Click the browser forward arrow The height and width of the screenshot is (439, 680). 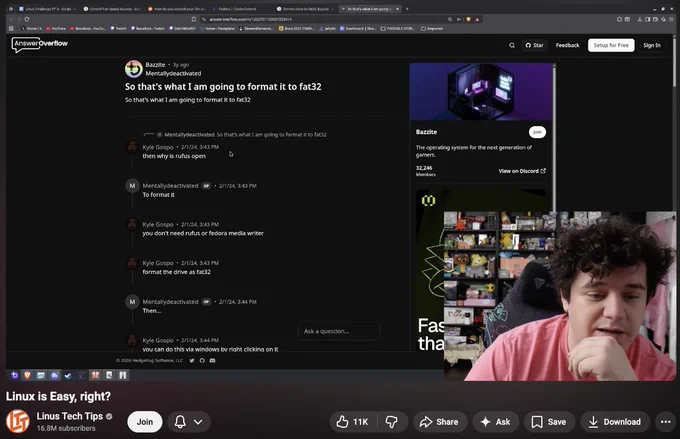click(x=19, y=19)
